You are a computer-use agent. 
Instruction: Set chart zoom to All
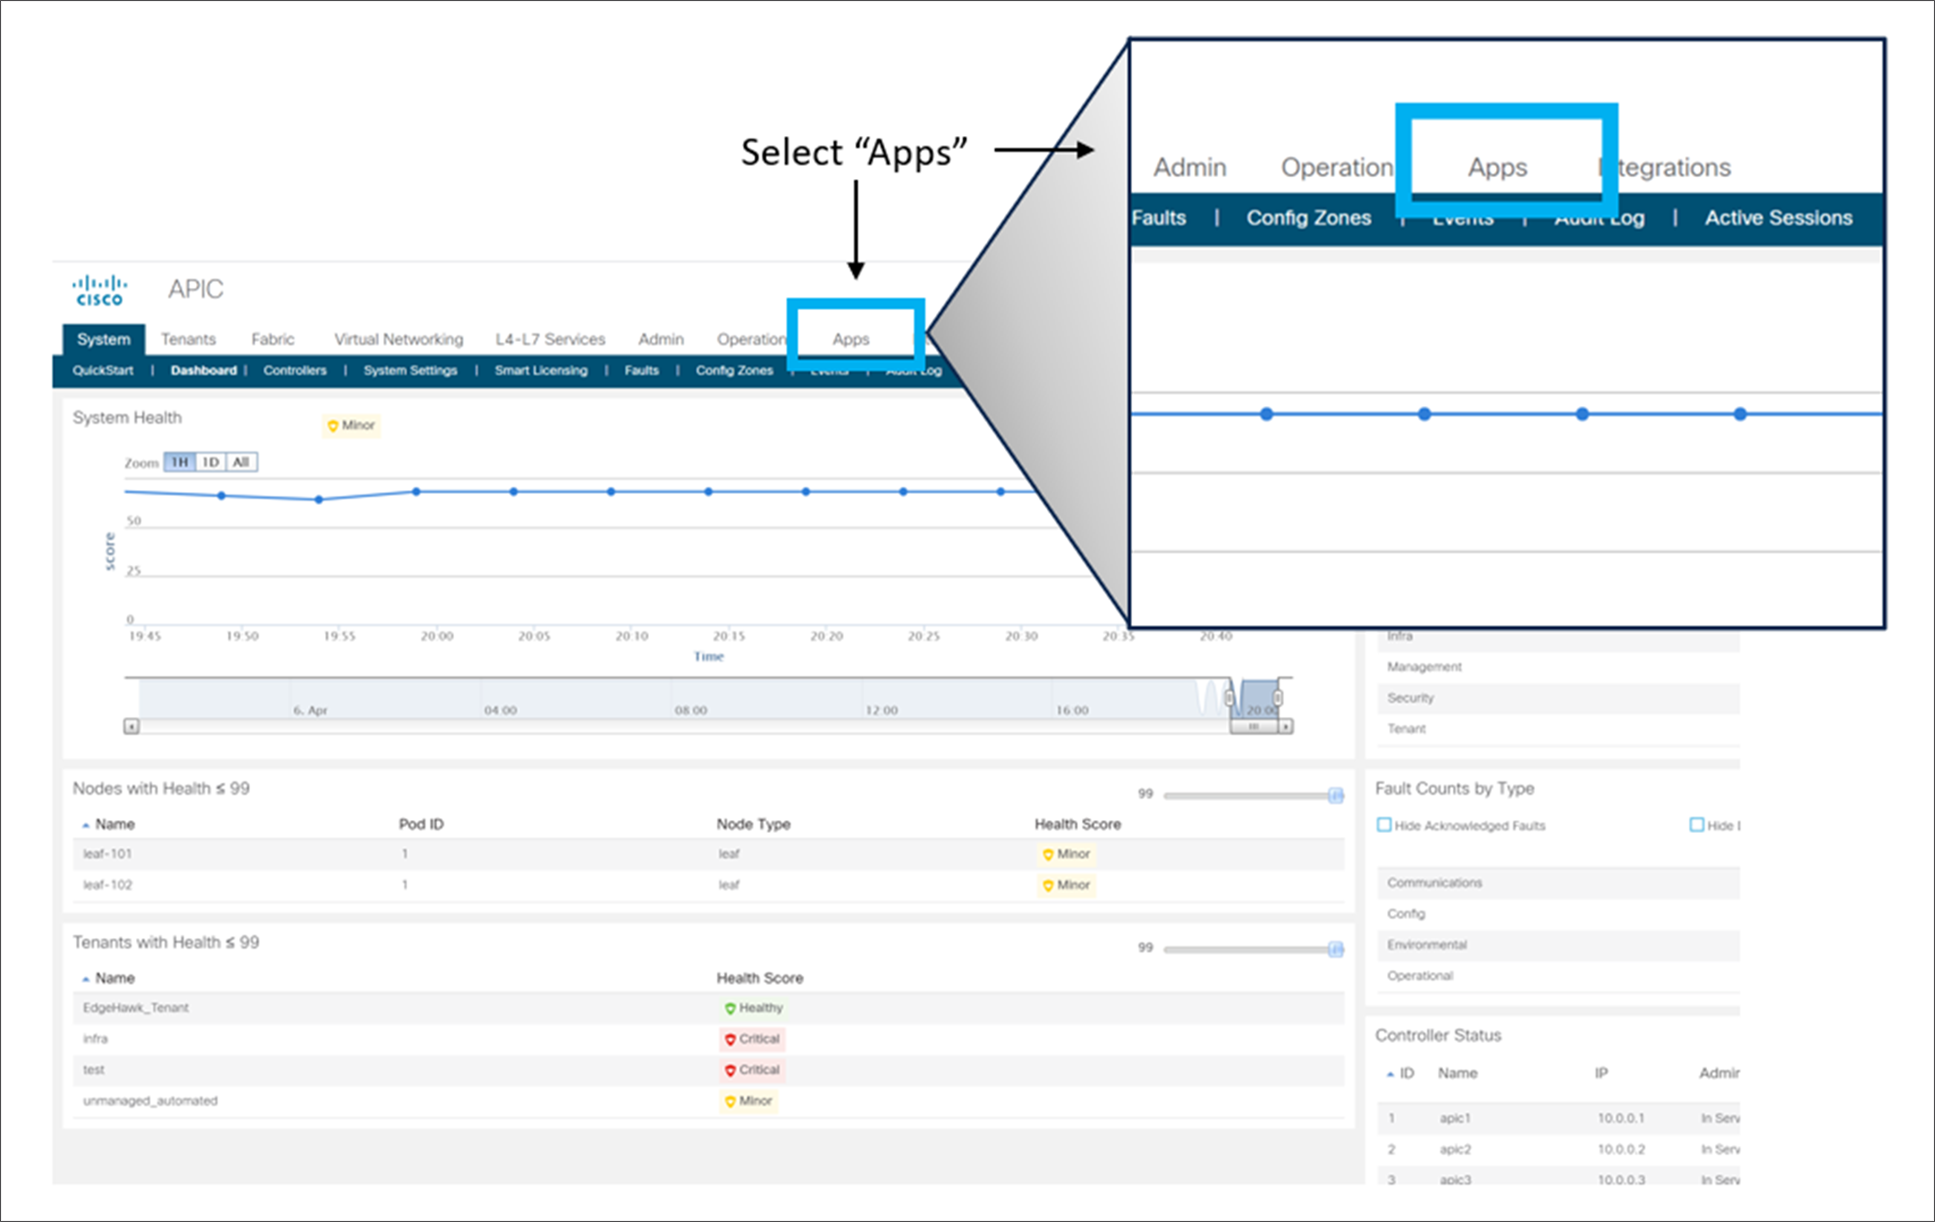pos(241,462)
